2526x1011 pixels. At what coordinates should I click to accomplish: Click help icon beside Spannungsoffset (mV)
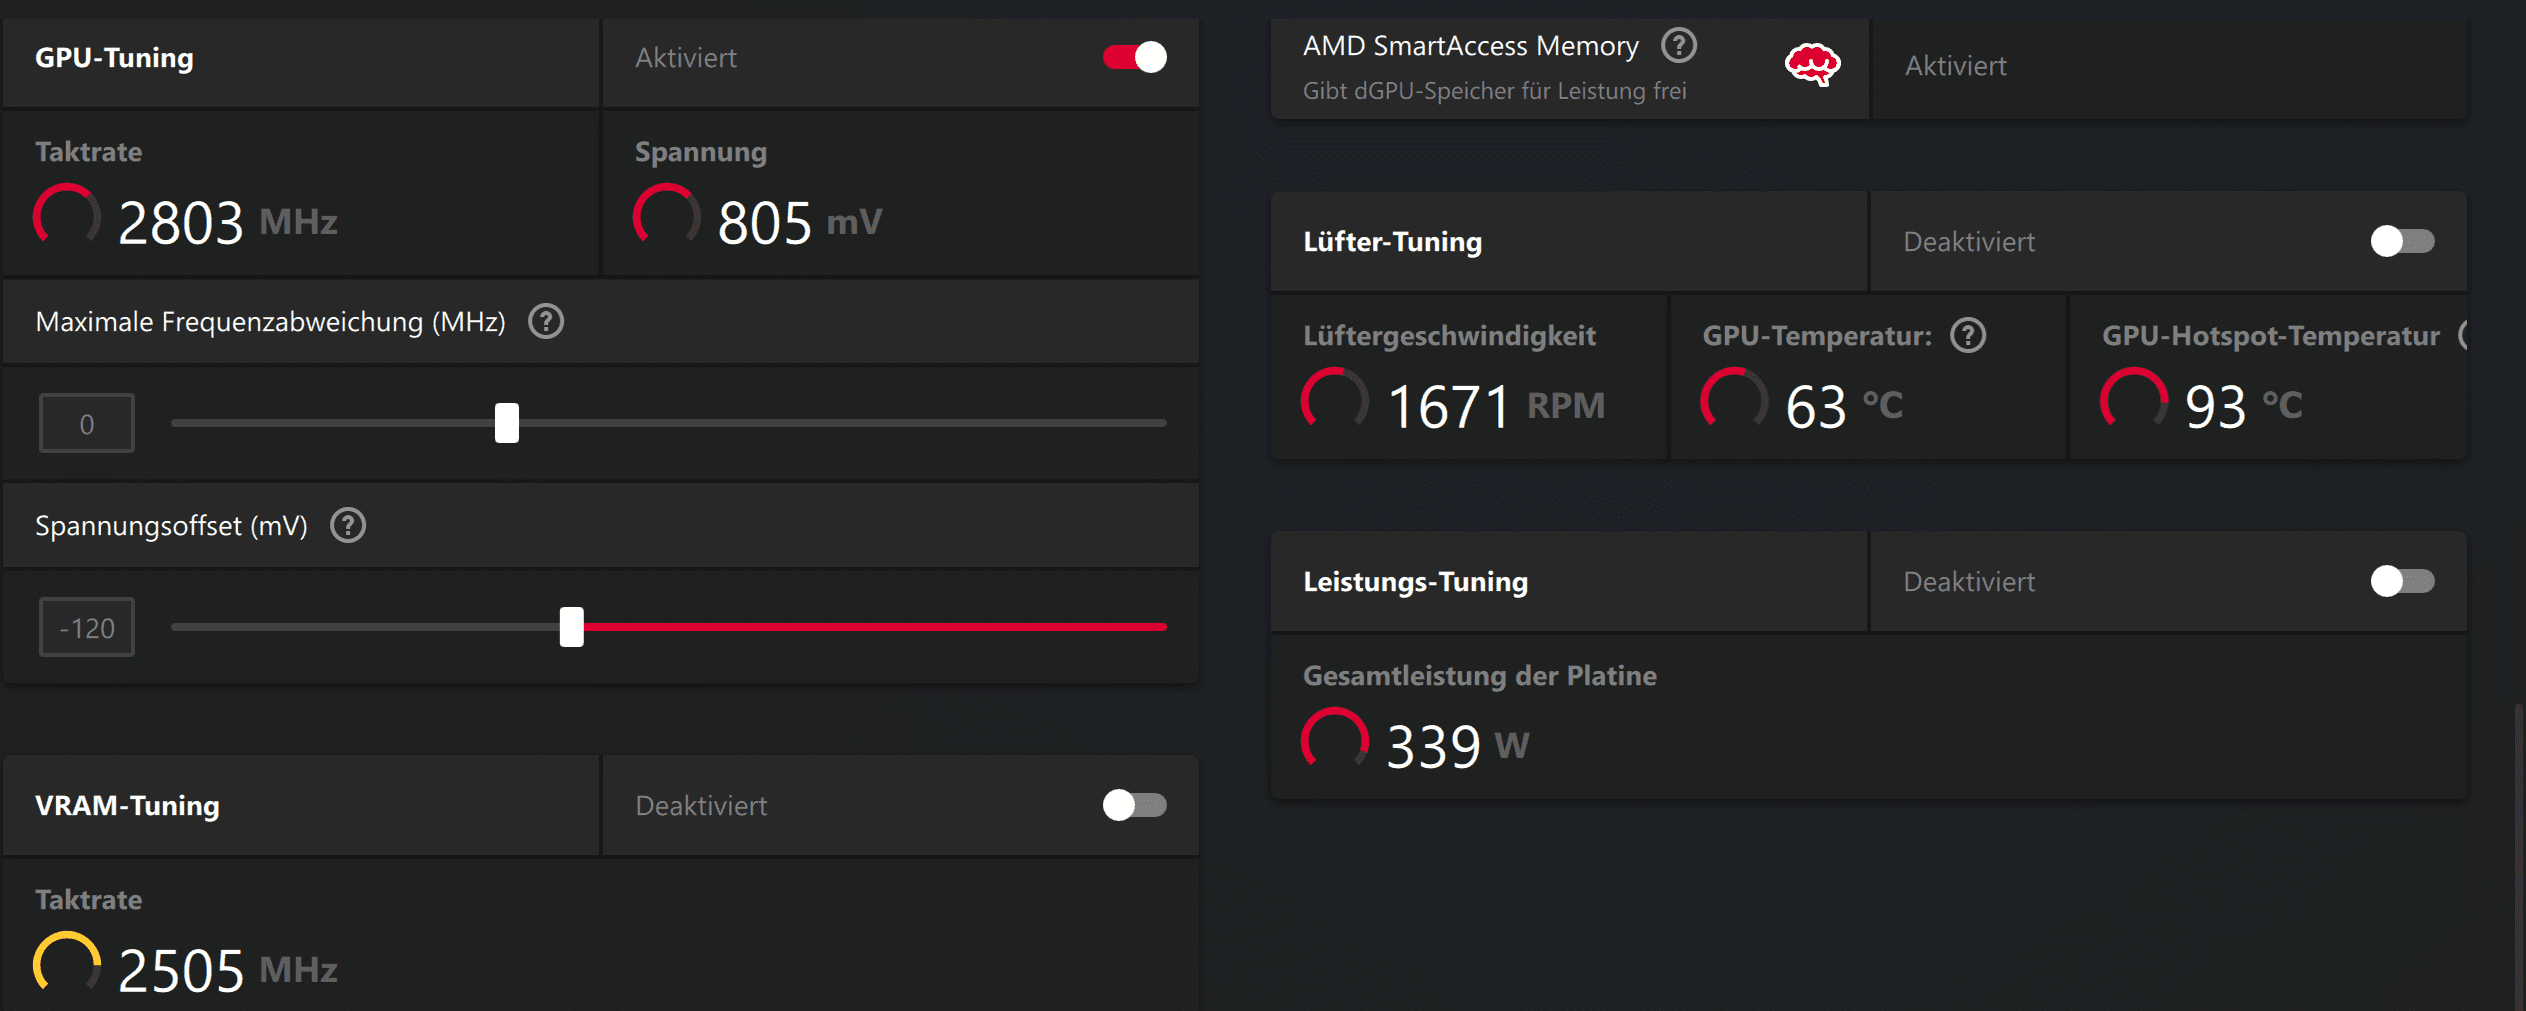pyautogui.click(x=348, y=525)
